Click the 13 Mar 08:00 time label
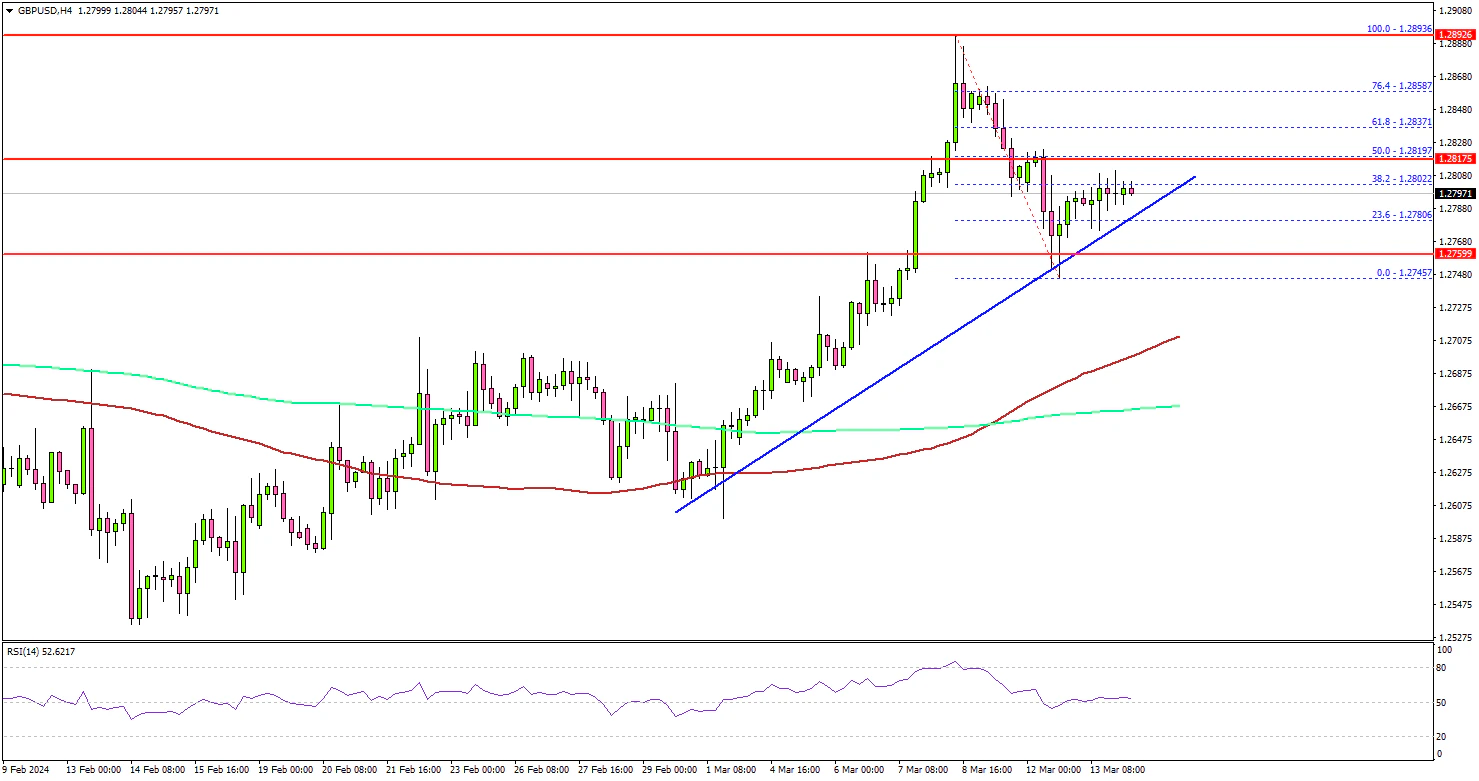Image resolution: width=1479 pixels, height=781 pixels. click(x=1117, y=770)
